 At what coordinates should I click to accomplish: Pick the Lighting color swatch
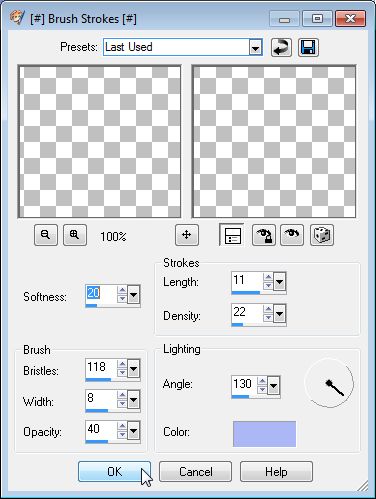point(264,434)
